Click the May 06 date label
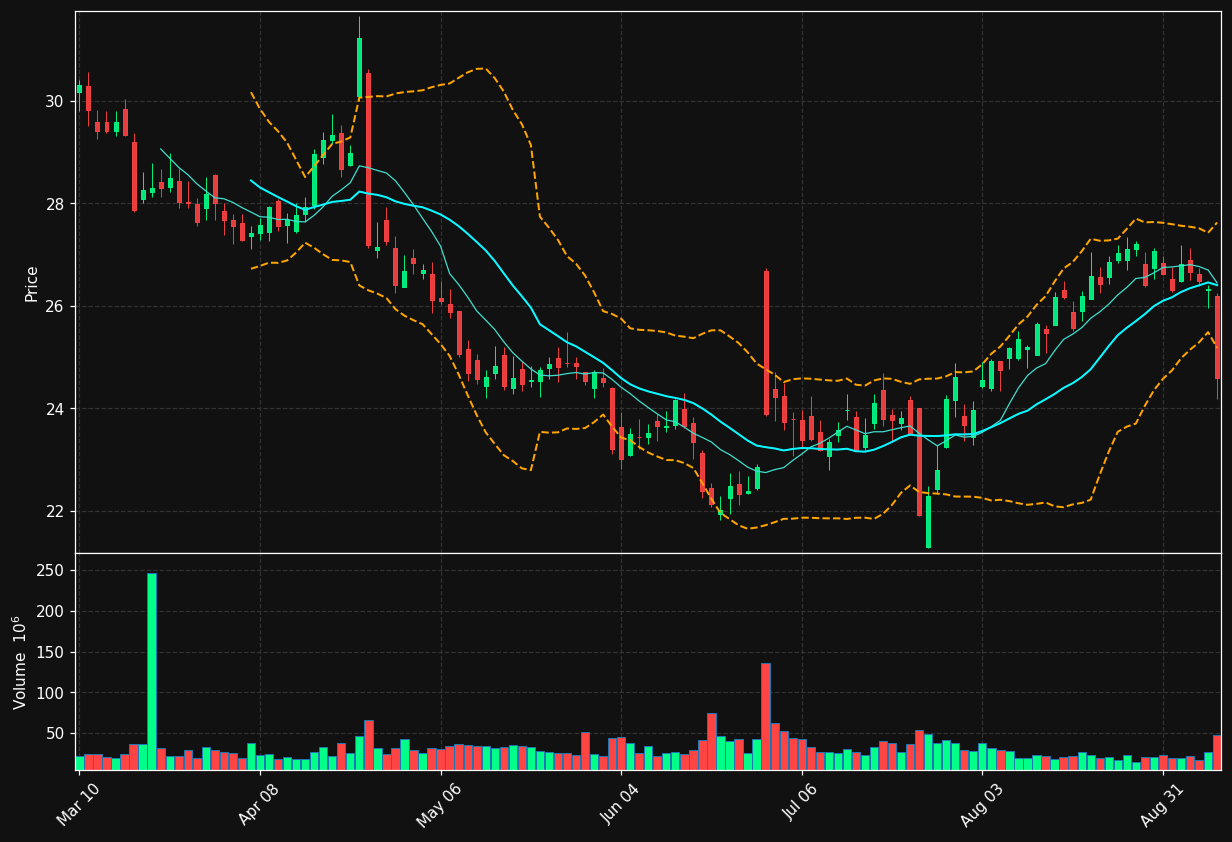 440,804
